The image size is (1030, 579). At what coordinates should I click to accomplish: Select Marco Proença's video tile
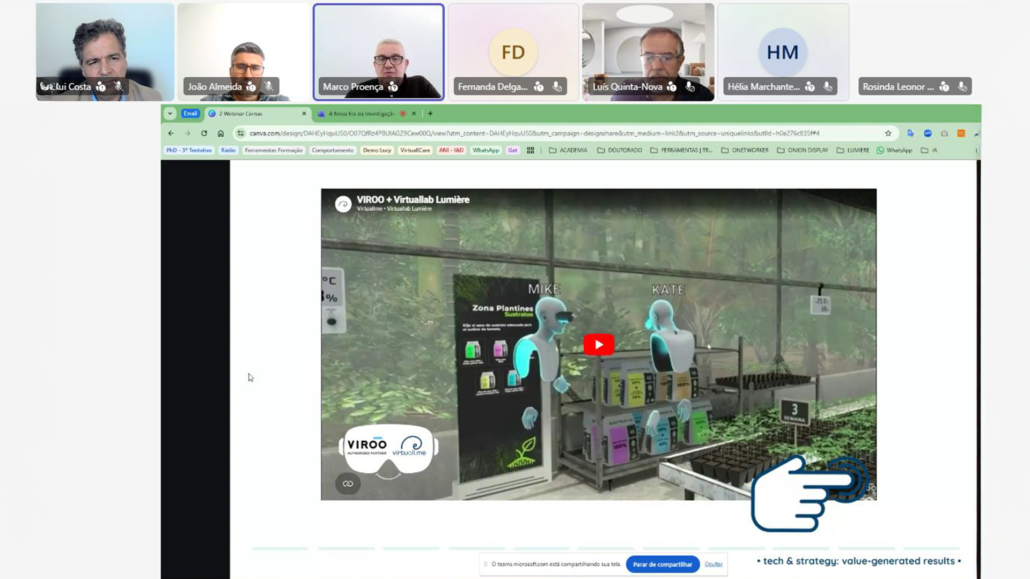tap(378, 52)
